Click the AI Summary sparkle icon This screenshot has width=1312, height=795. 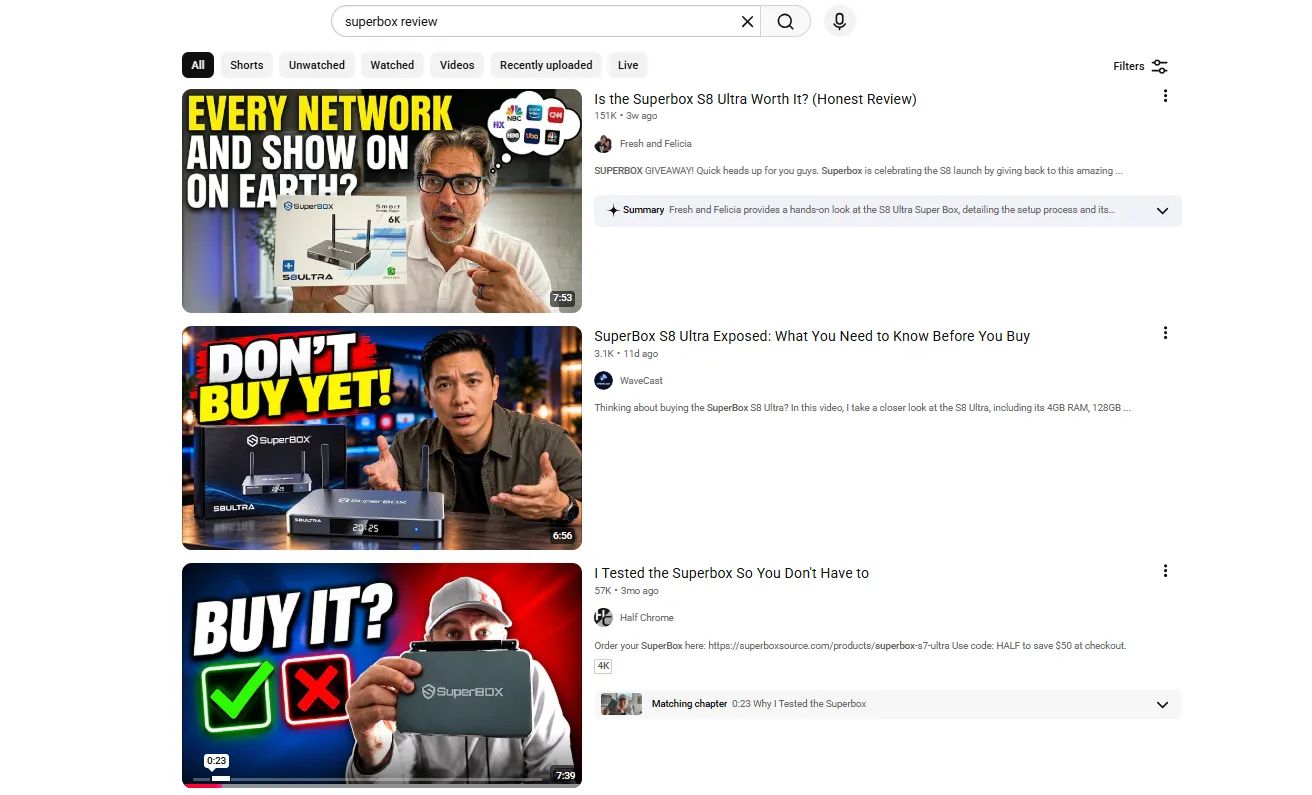613,211
